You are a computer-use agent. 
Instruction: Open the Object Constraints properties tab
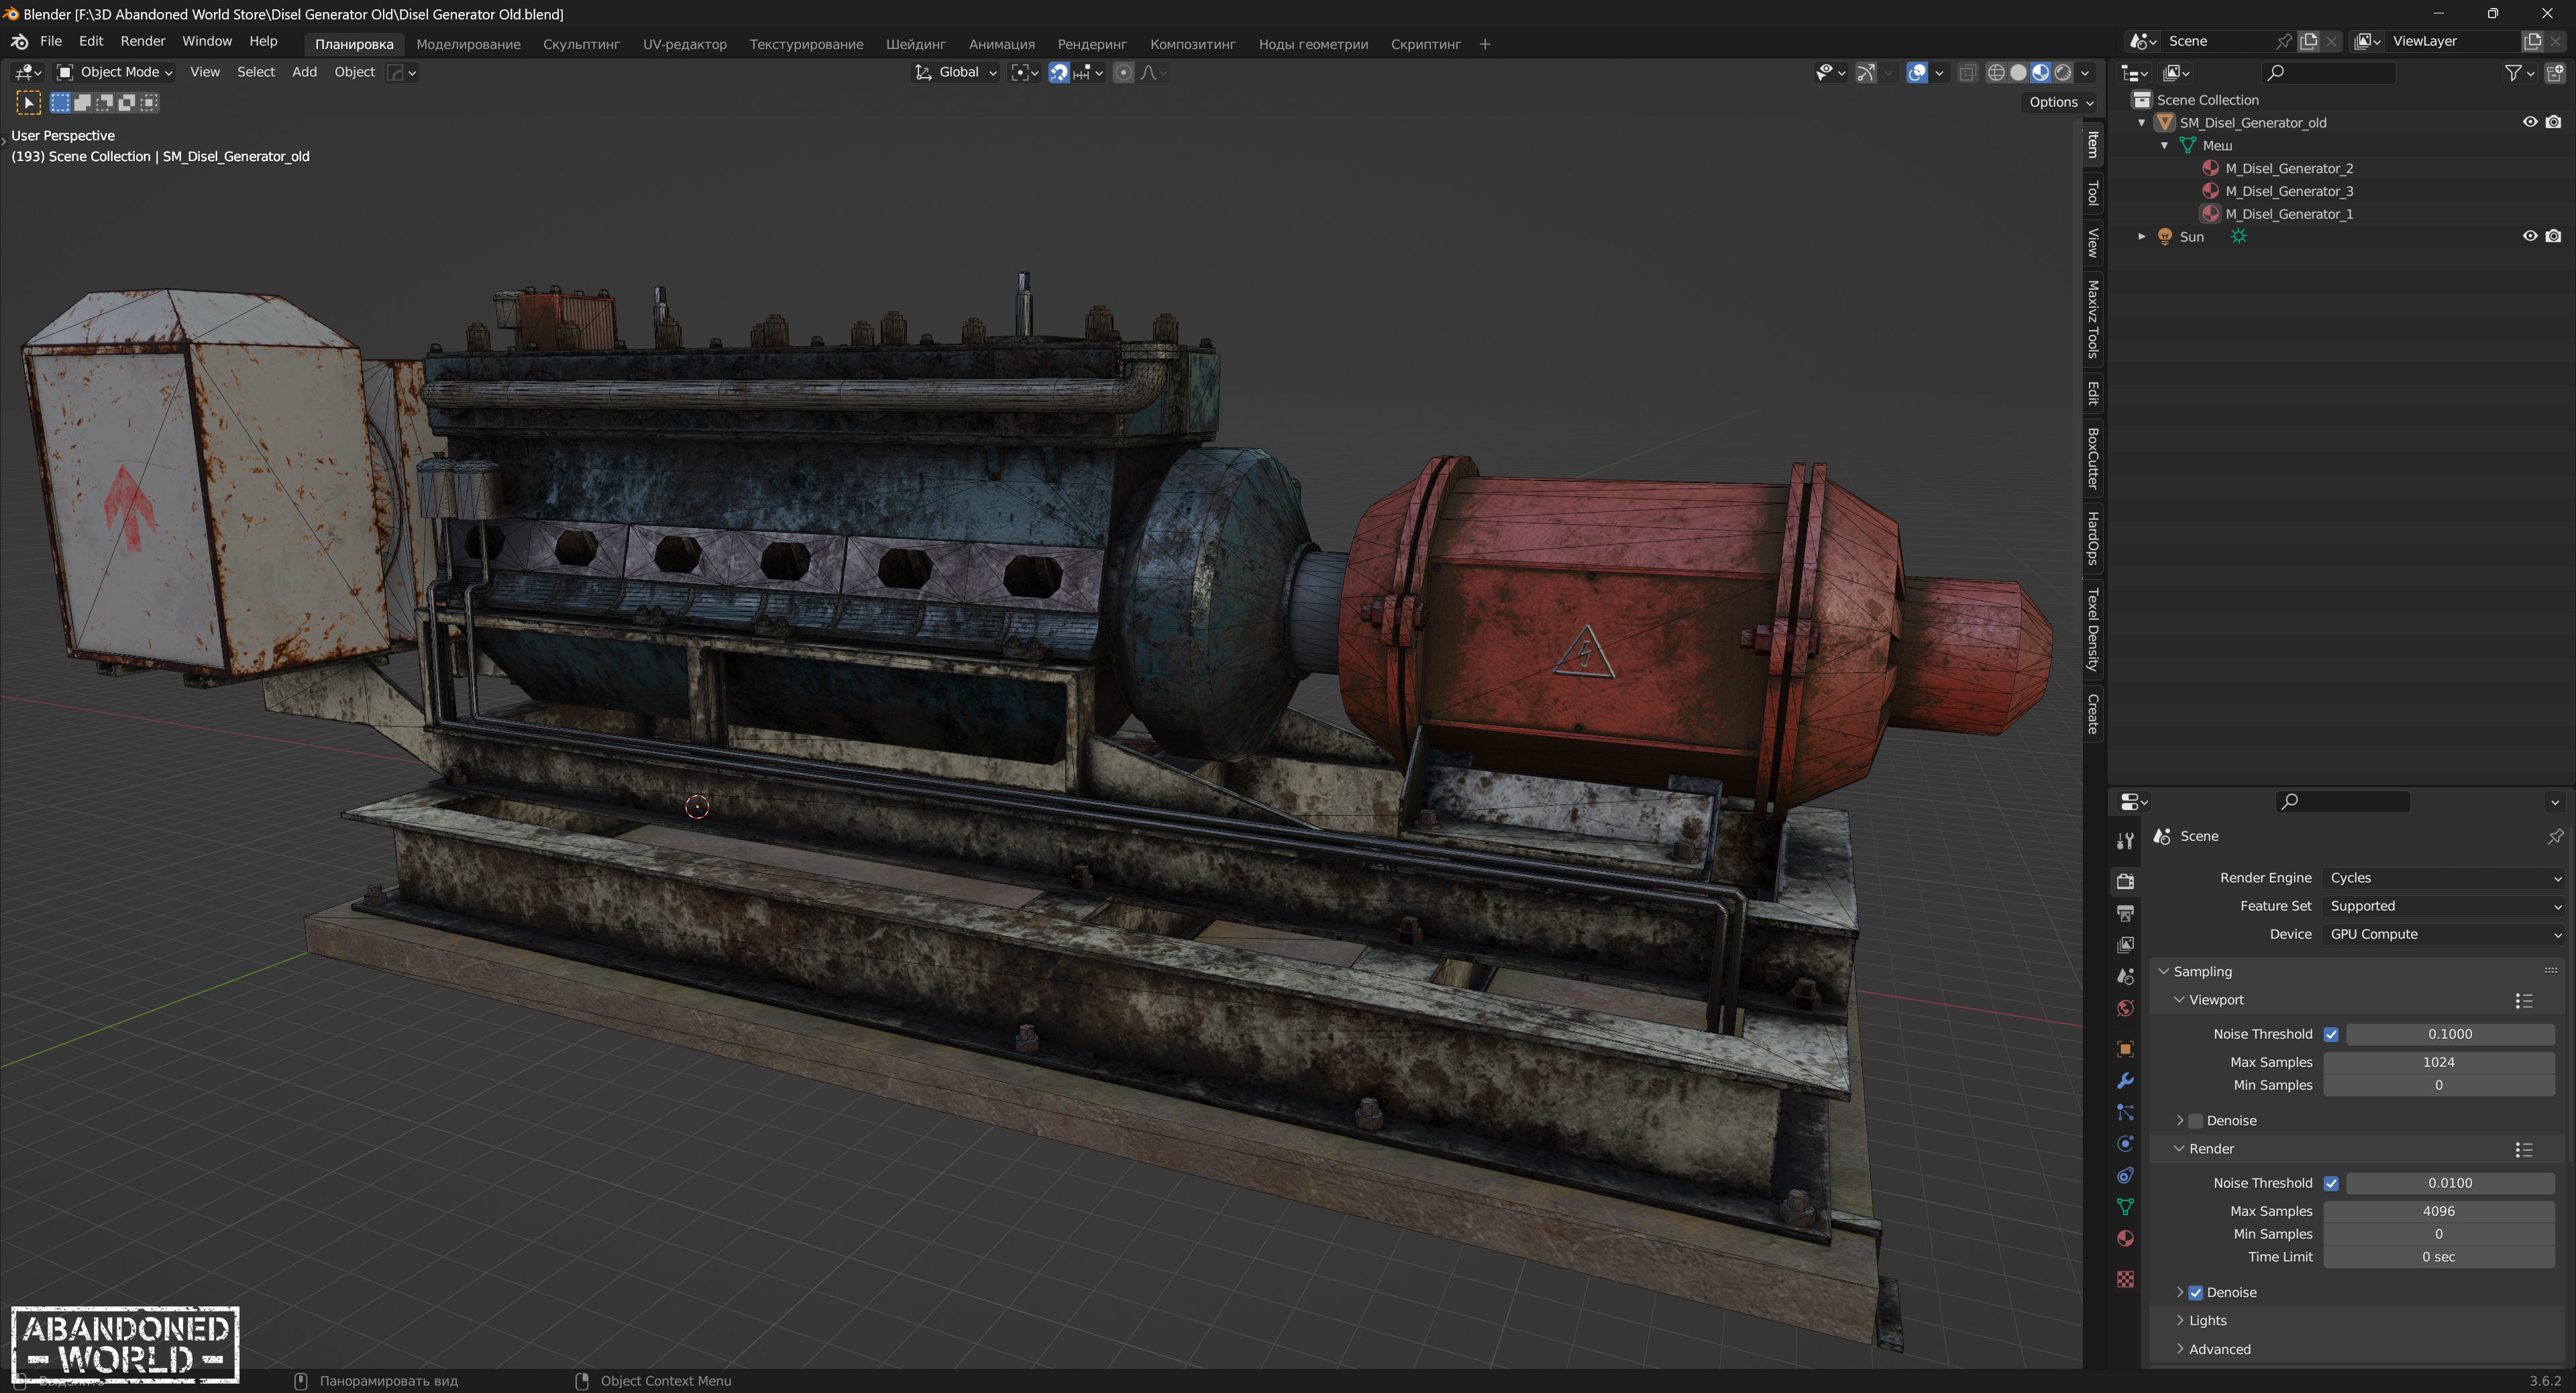[x=2125, y=1176]
